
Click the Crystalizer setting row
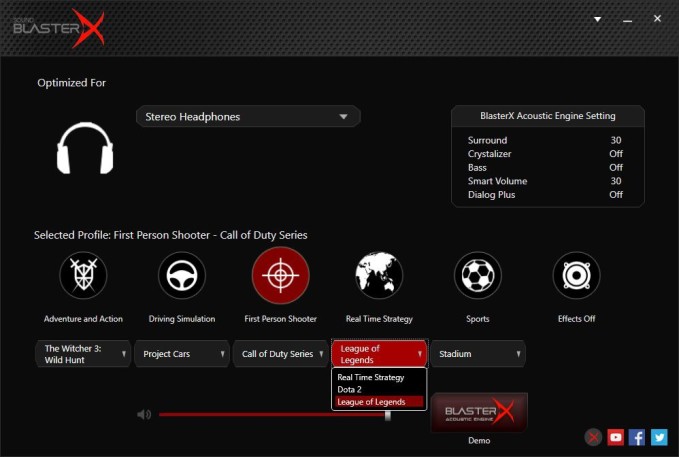point(545,154)
